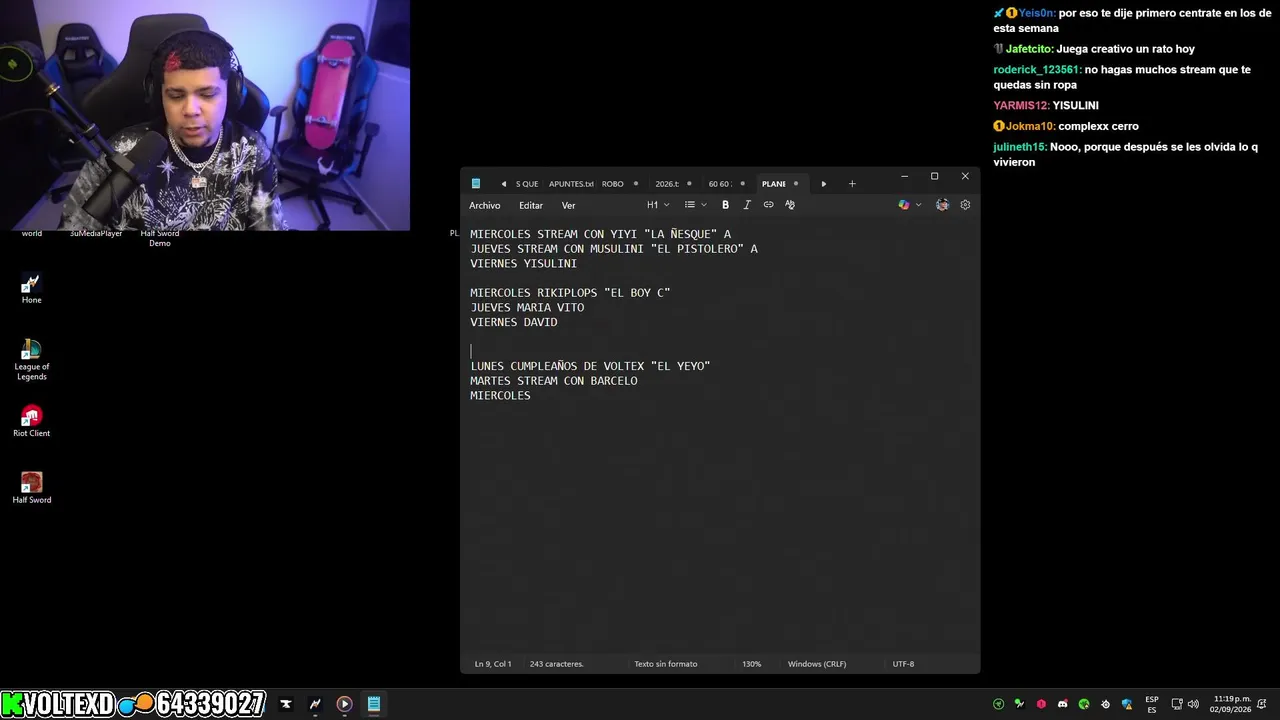Open the 130% zoom level menu

click(751, 664)
